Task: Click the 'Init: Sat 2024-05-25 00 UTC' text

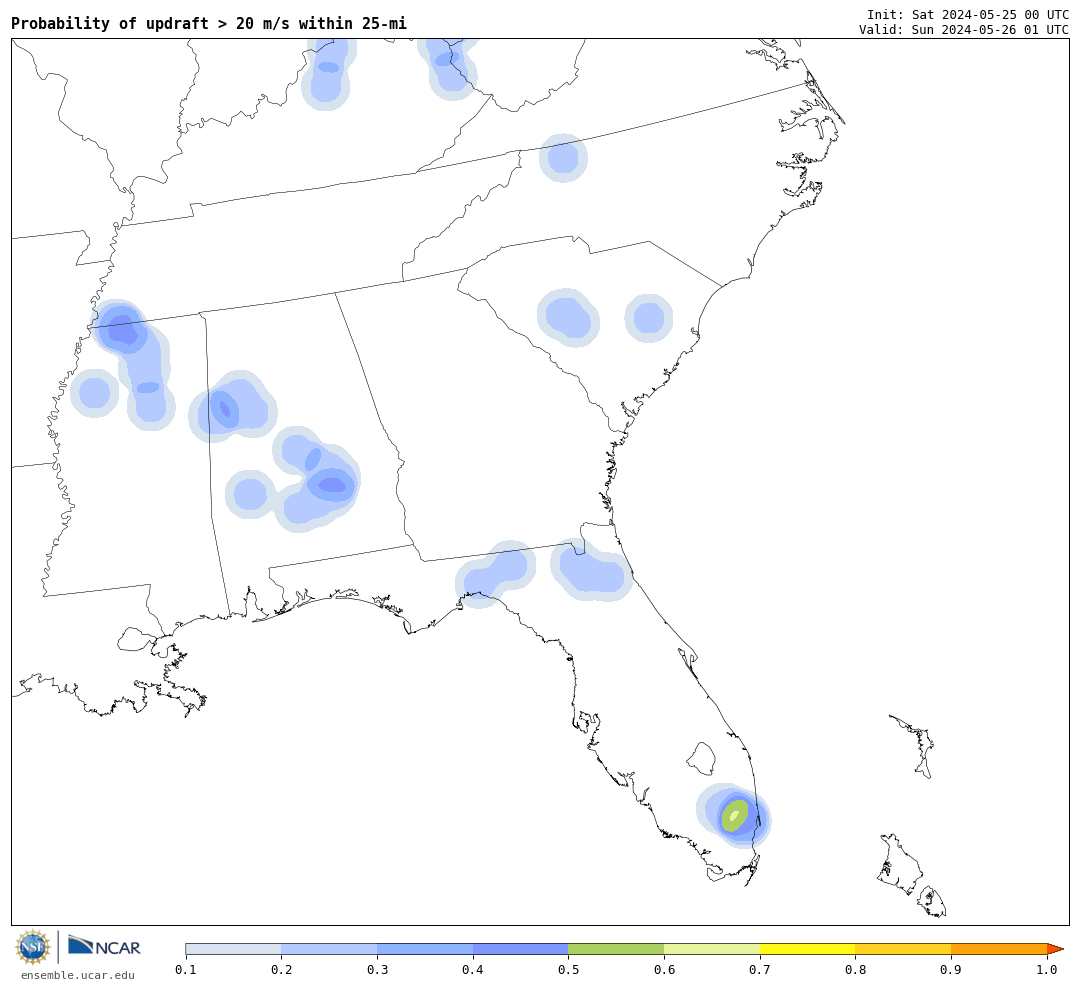Action: pyautogui.click(x=968, y=14)
